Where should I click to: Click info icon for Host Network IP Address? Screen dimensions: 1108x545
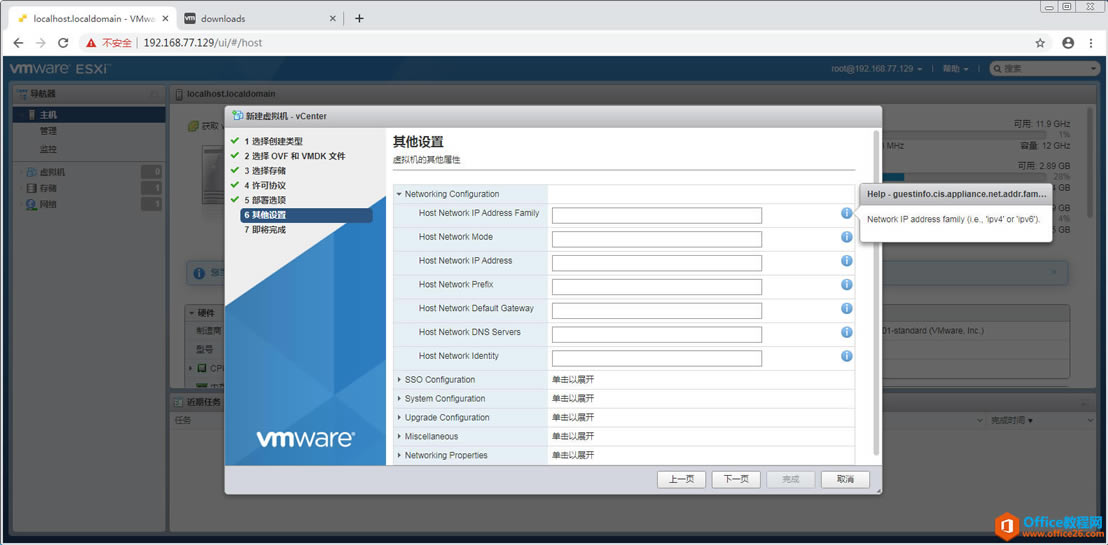tap(847, 261)
